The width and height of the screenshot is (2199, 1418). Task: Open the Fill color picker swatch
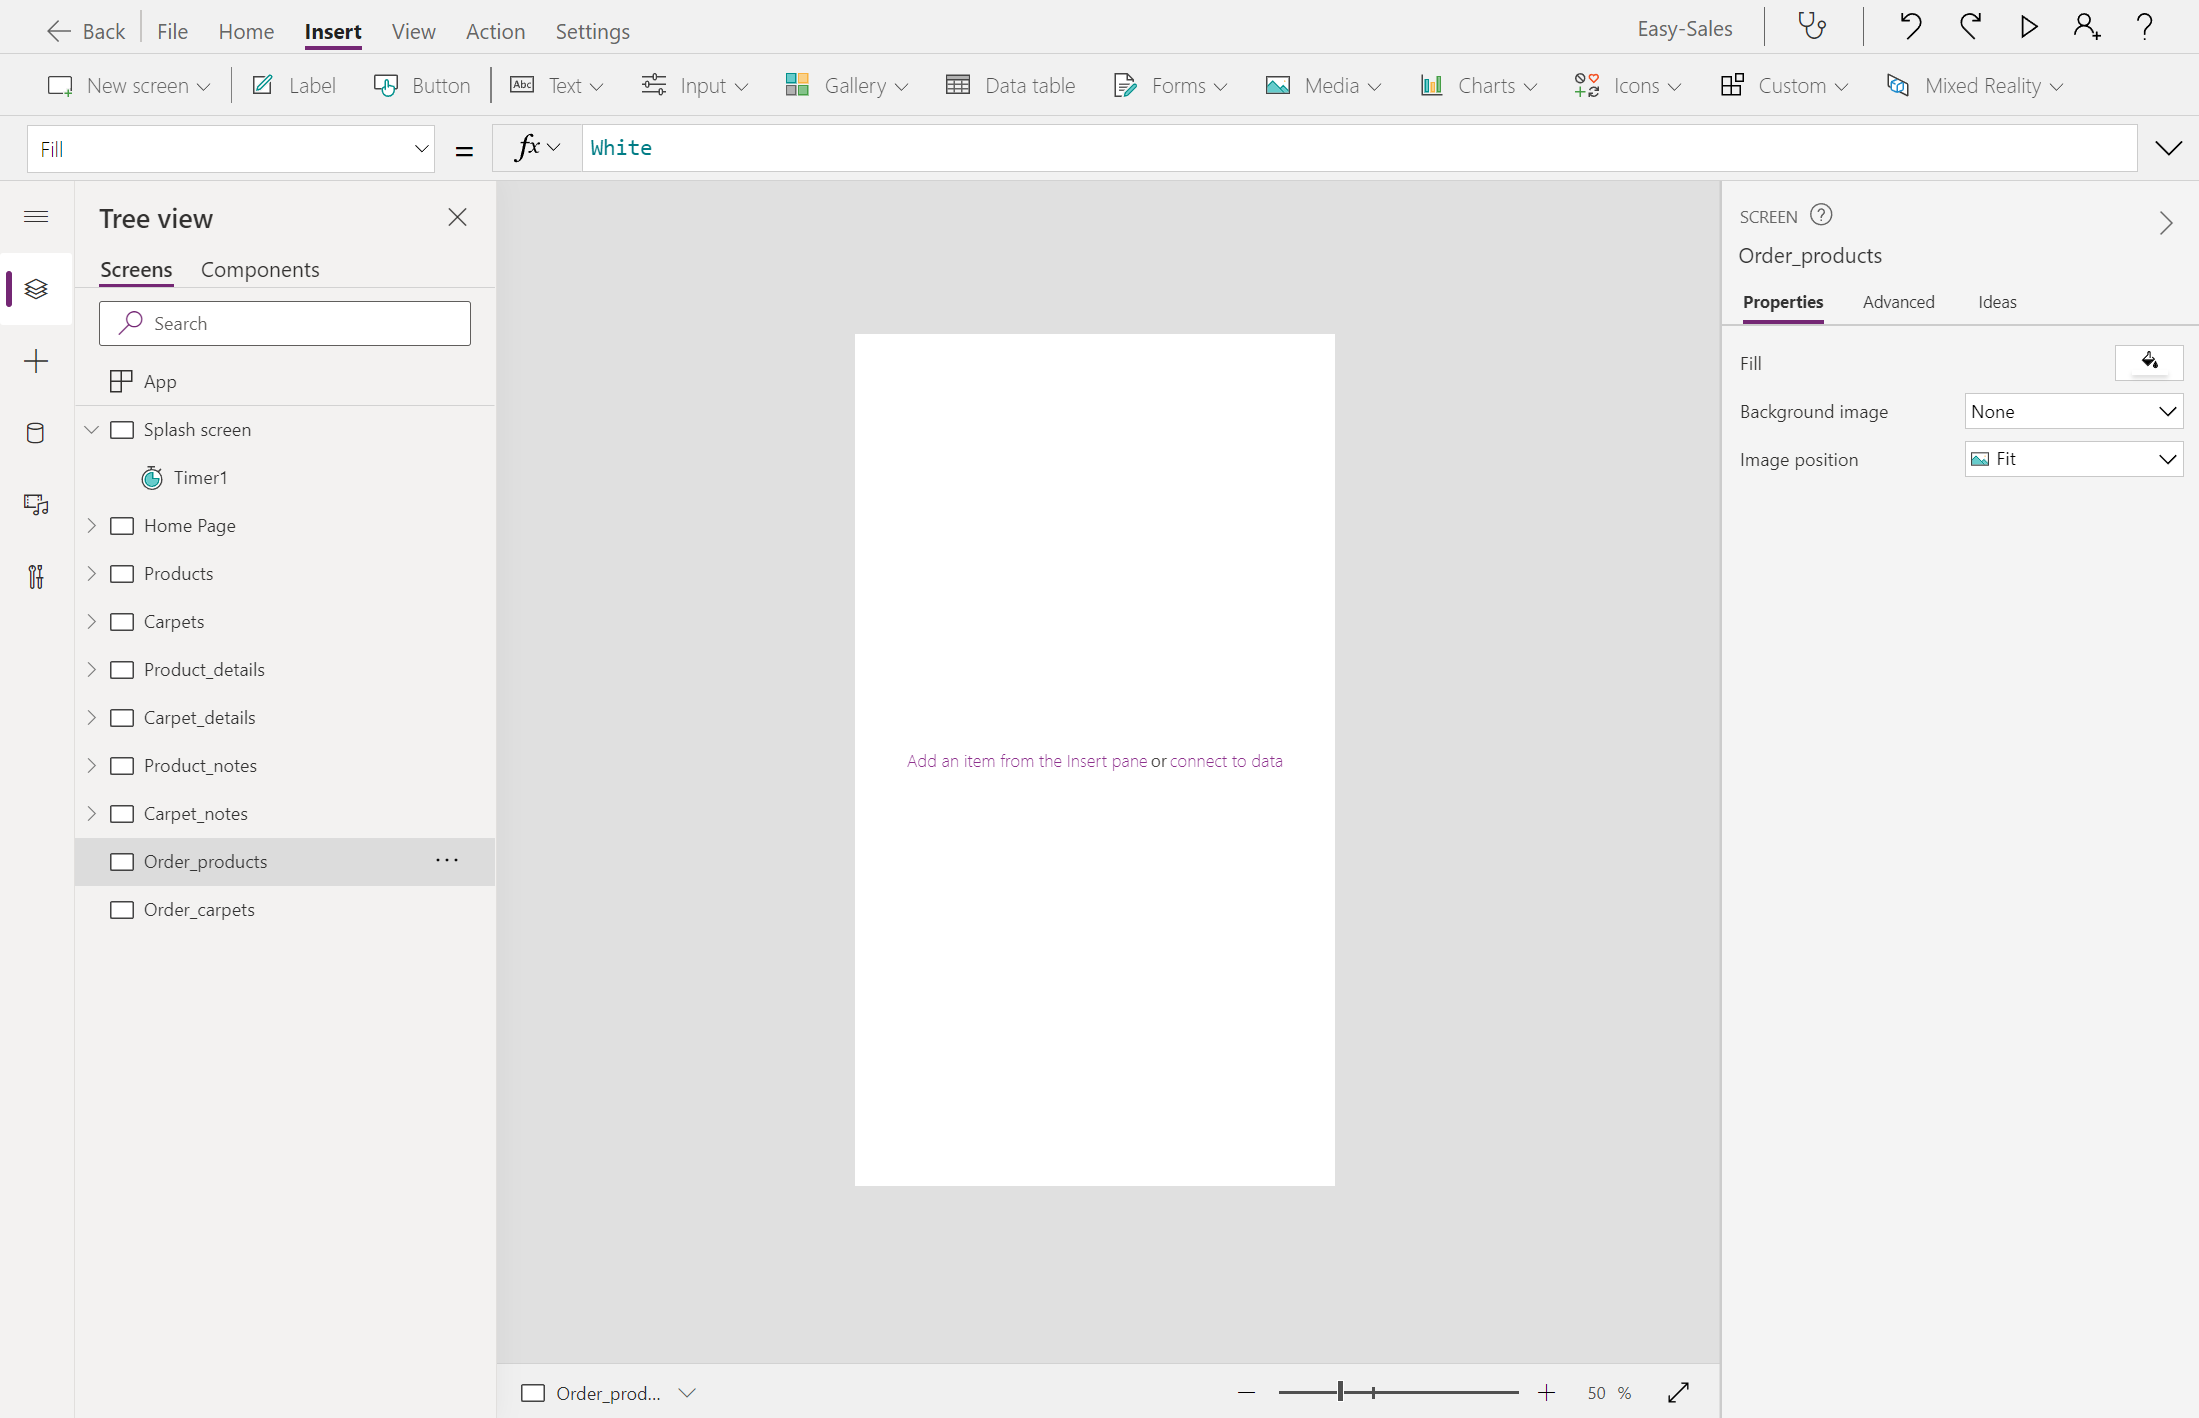tap(2149, 362)
